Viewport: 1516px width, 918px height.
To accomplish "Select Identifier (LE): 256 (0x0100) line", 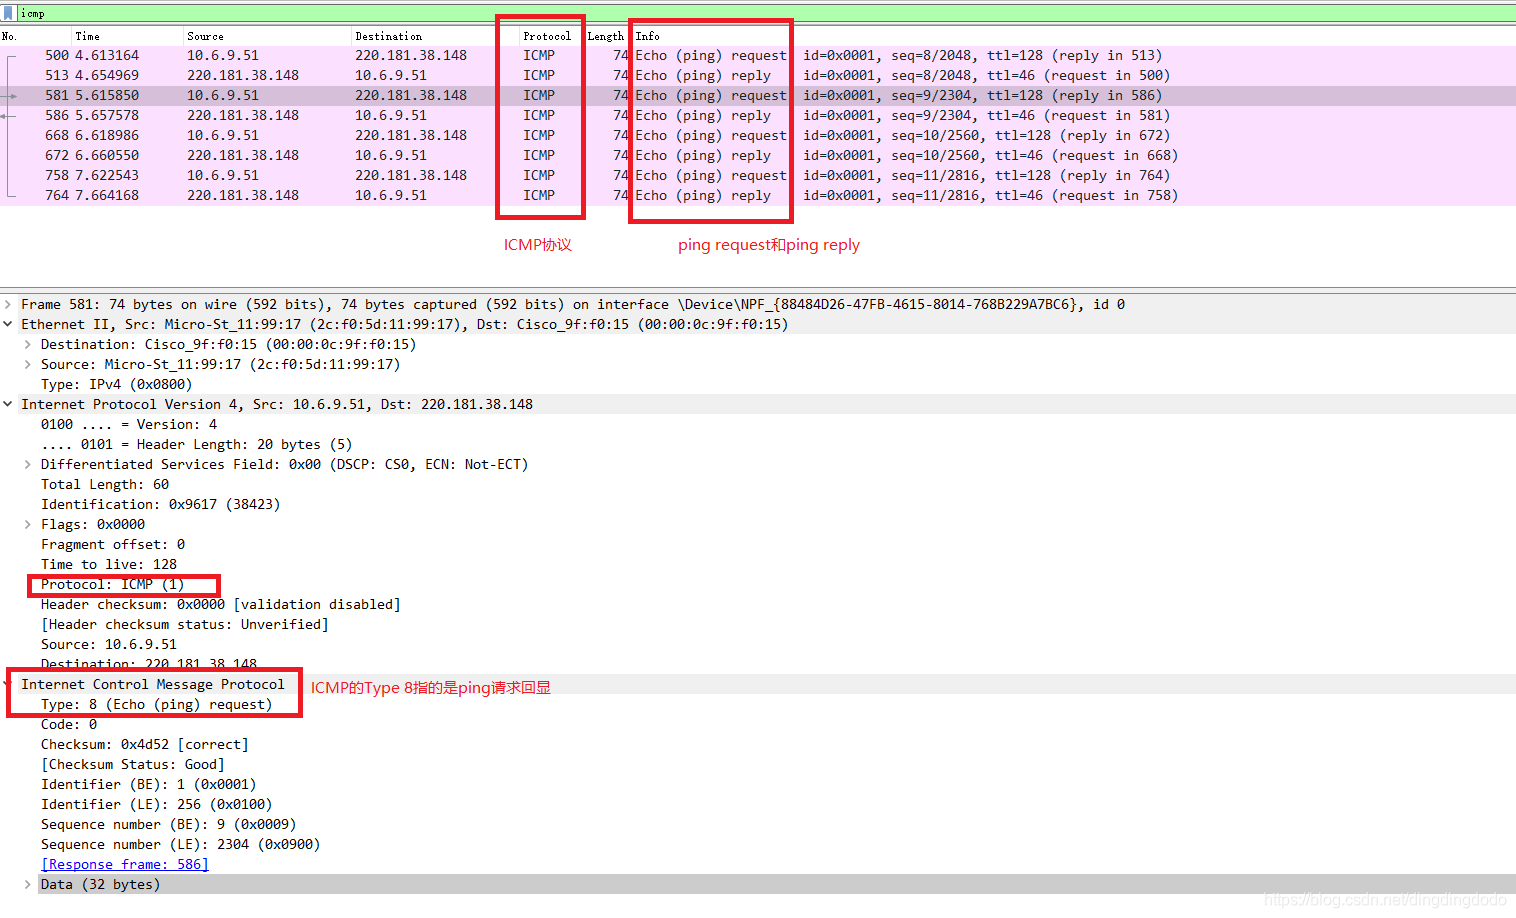I will point(156,804).
